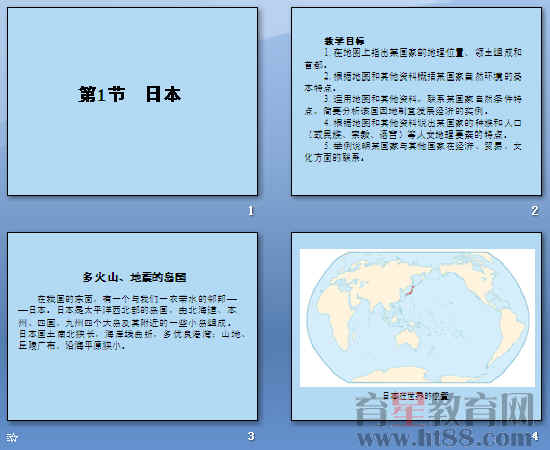
Task: Select slide 1 titled 第1节 日本
Action: [x=133, y=101]
